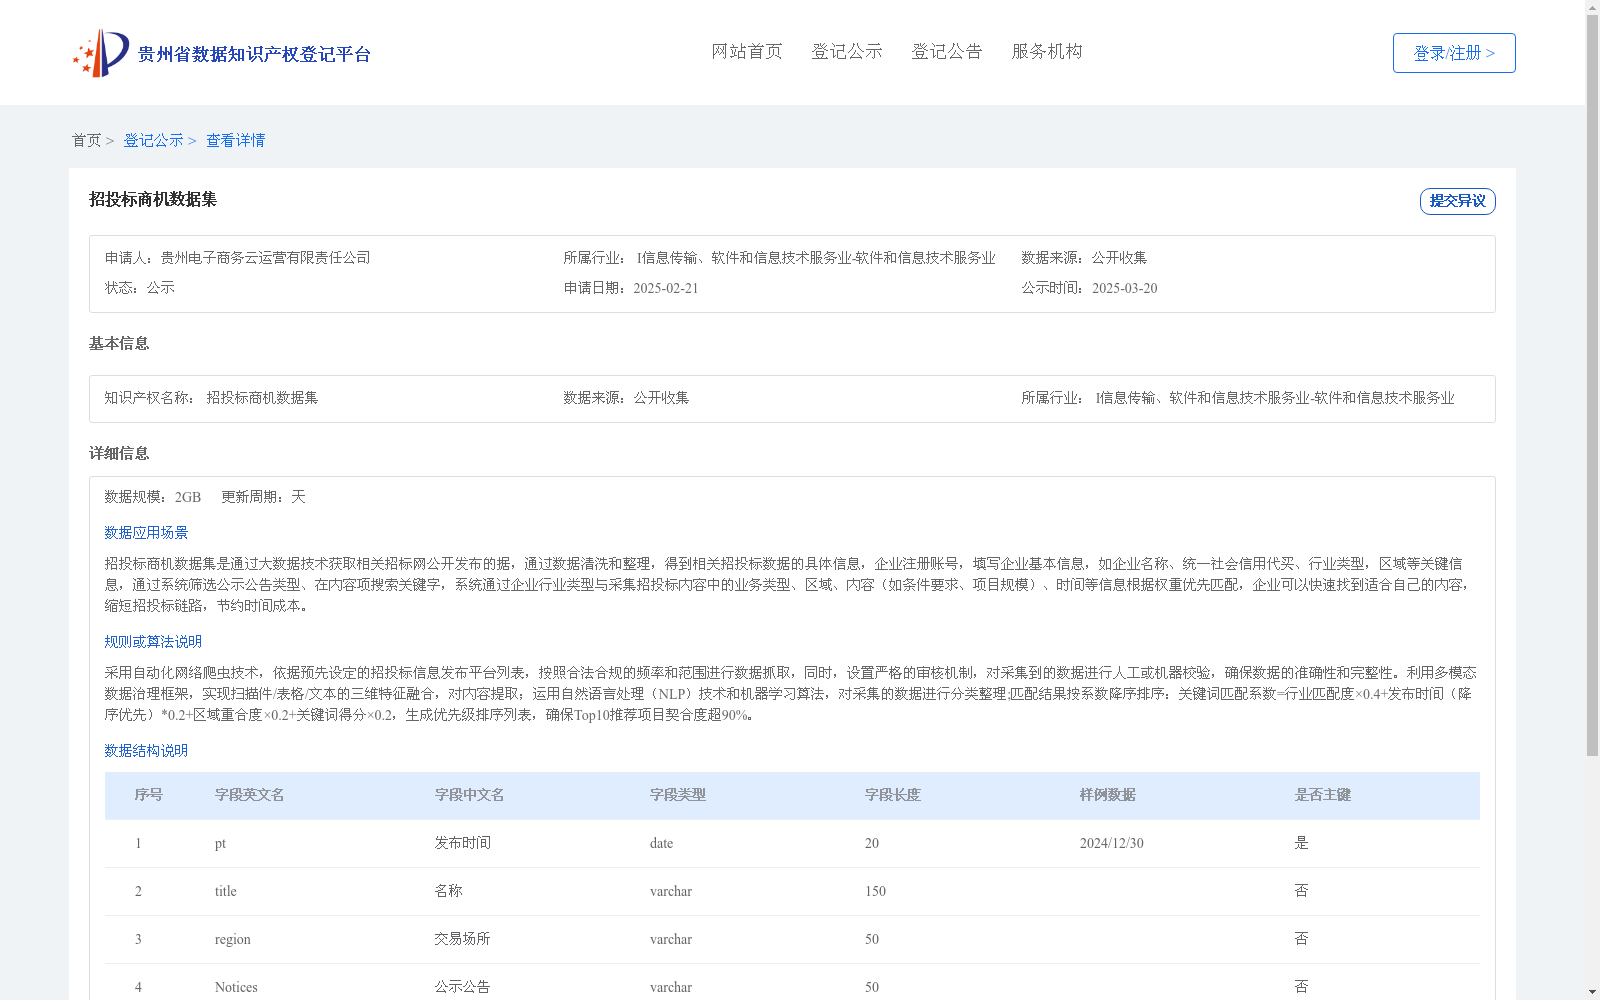Click the 字段类型 column header
The image size is (1600, 1000).
click(x=678, y=795)
